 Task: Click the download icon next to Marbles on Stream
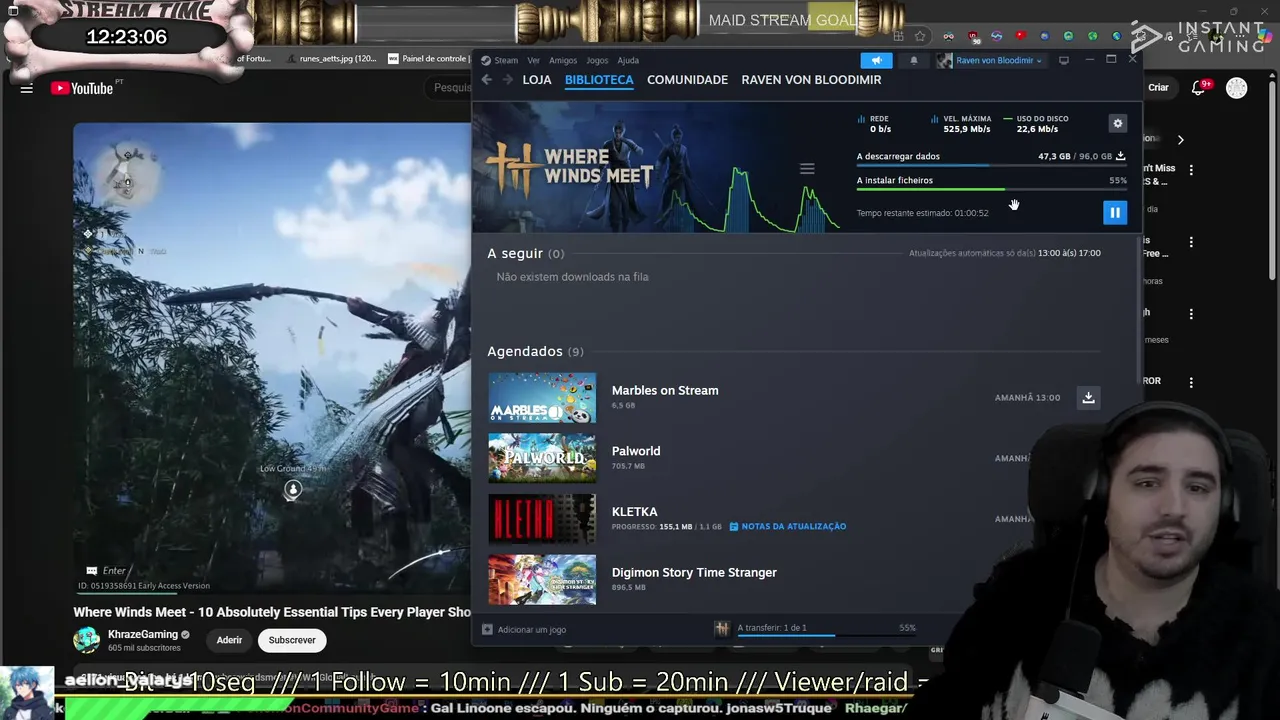[1088, 397]
